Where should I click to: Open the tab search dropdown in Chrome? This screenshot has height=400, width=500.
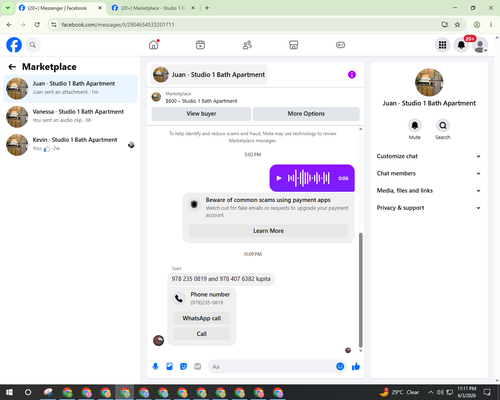pos(8,8)
